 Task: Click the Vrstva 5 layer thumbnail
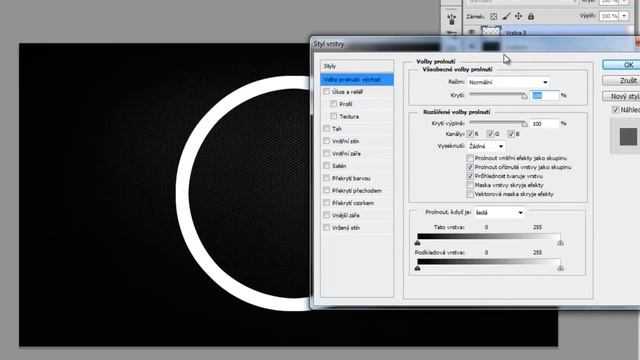pyautogui.click(x=491, y=31)
